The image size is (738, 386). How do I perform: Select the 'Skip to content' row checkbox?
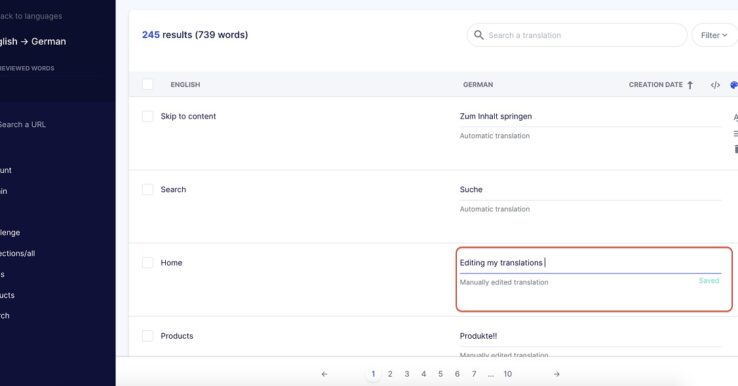(x=147, y=116)
